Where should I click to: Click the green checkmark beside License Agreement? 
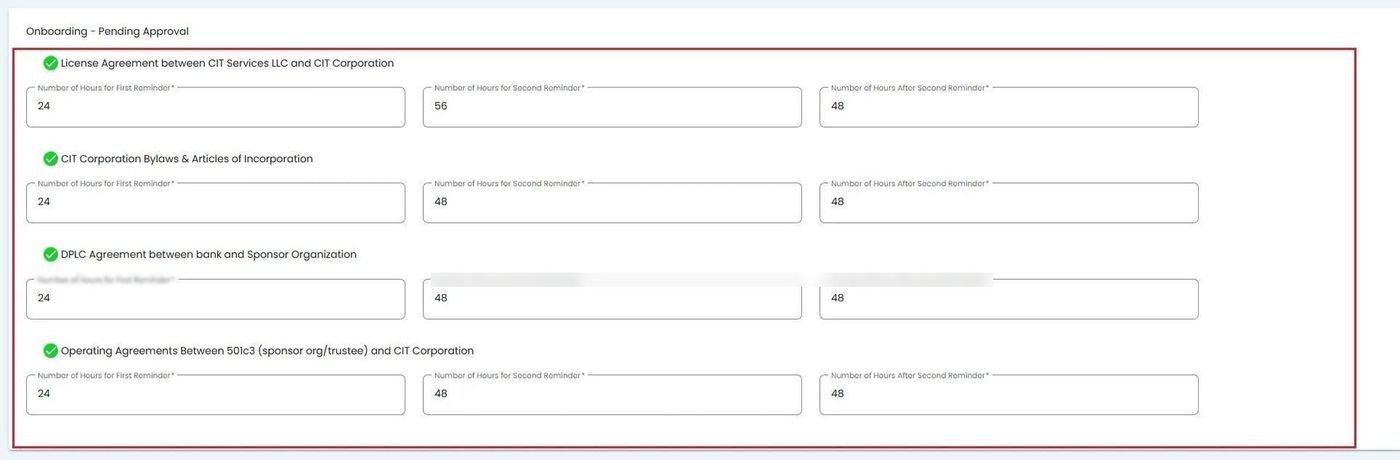click(50, 63)
